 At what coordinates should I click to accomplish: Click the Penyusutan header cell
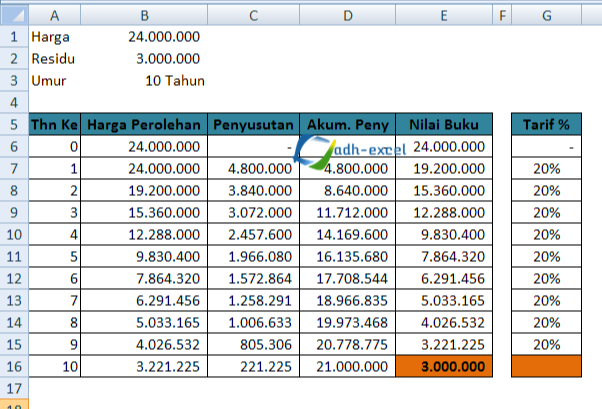point(253,124)
